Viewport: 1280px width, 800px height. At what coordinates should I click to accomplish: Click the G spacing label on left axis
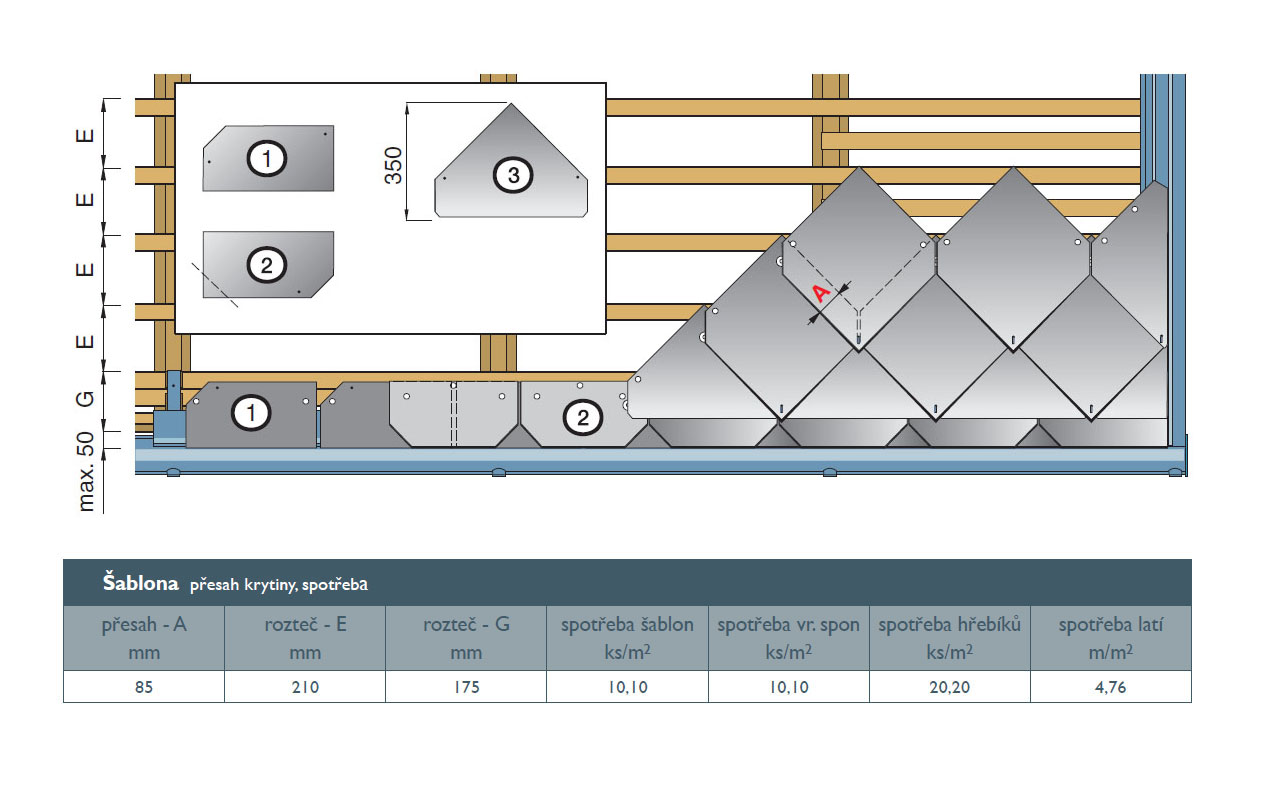pyautogui.click(x=87, y=398)
